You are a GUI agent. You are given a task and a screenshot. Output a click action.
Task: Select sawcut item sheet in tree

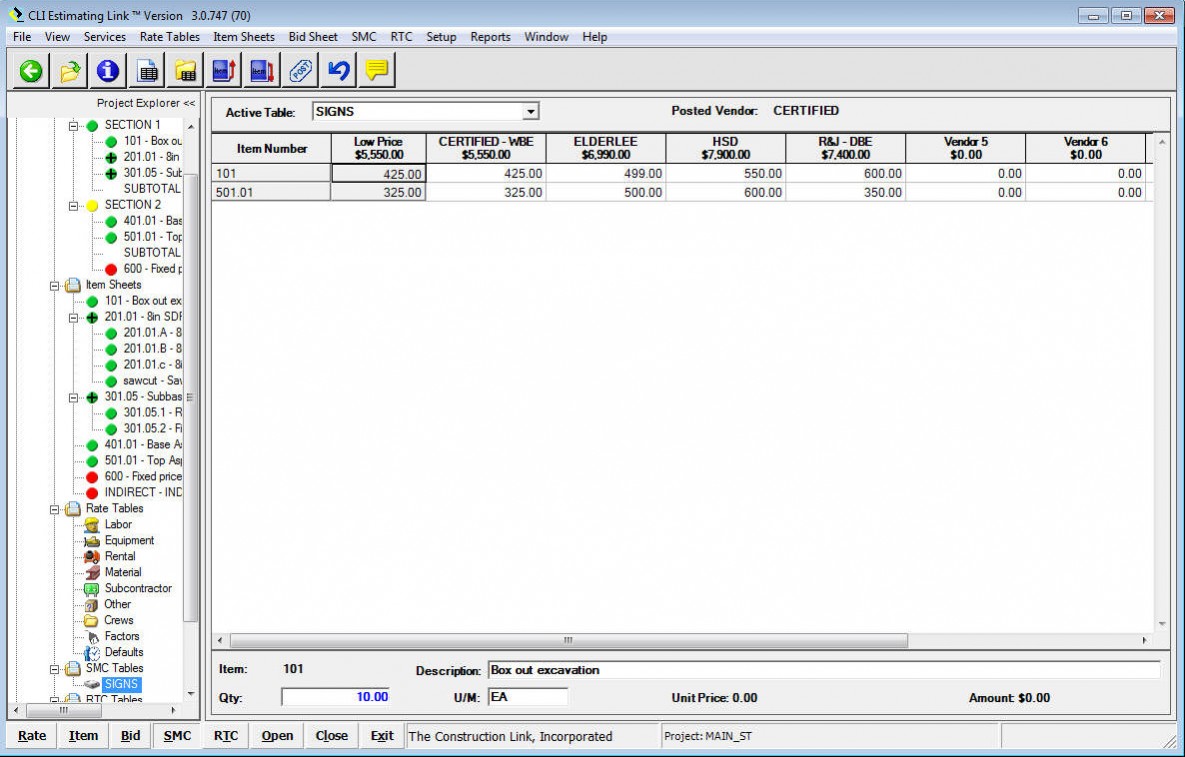153,381
